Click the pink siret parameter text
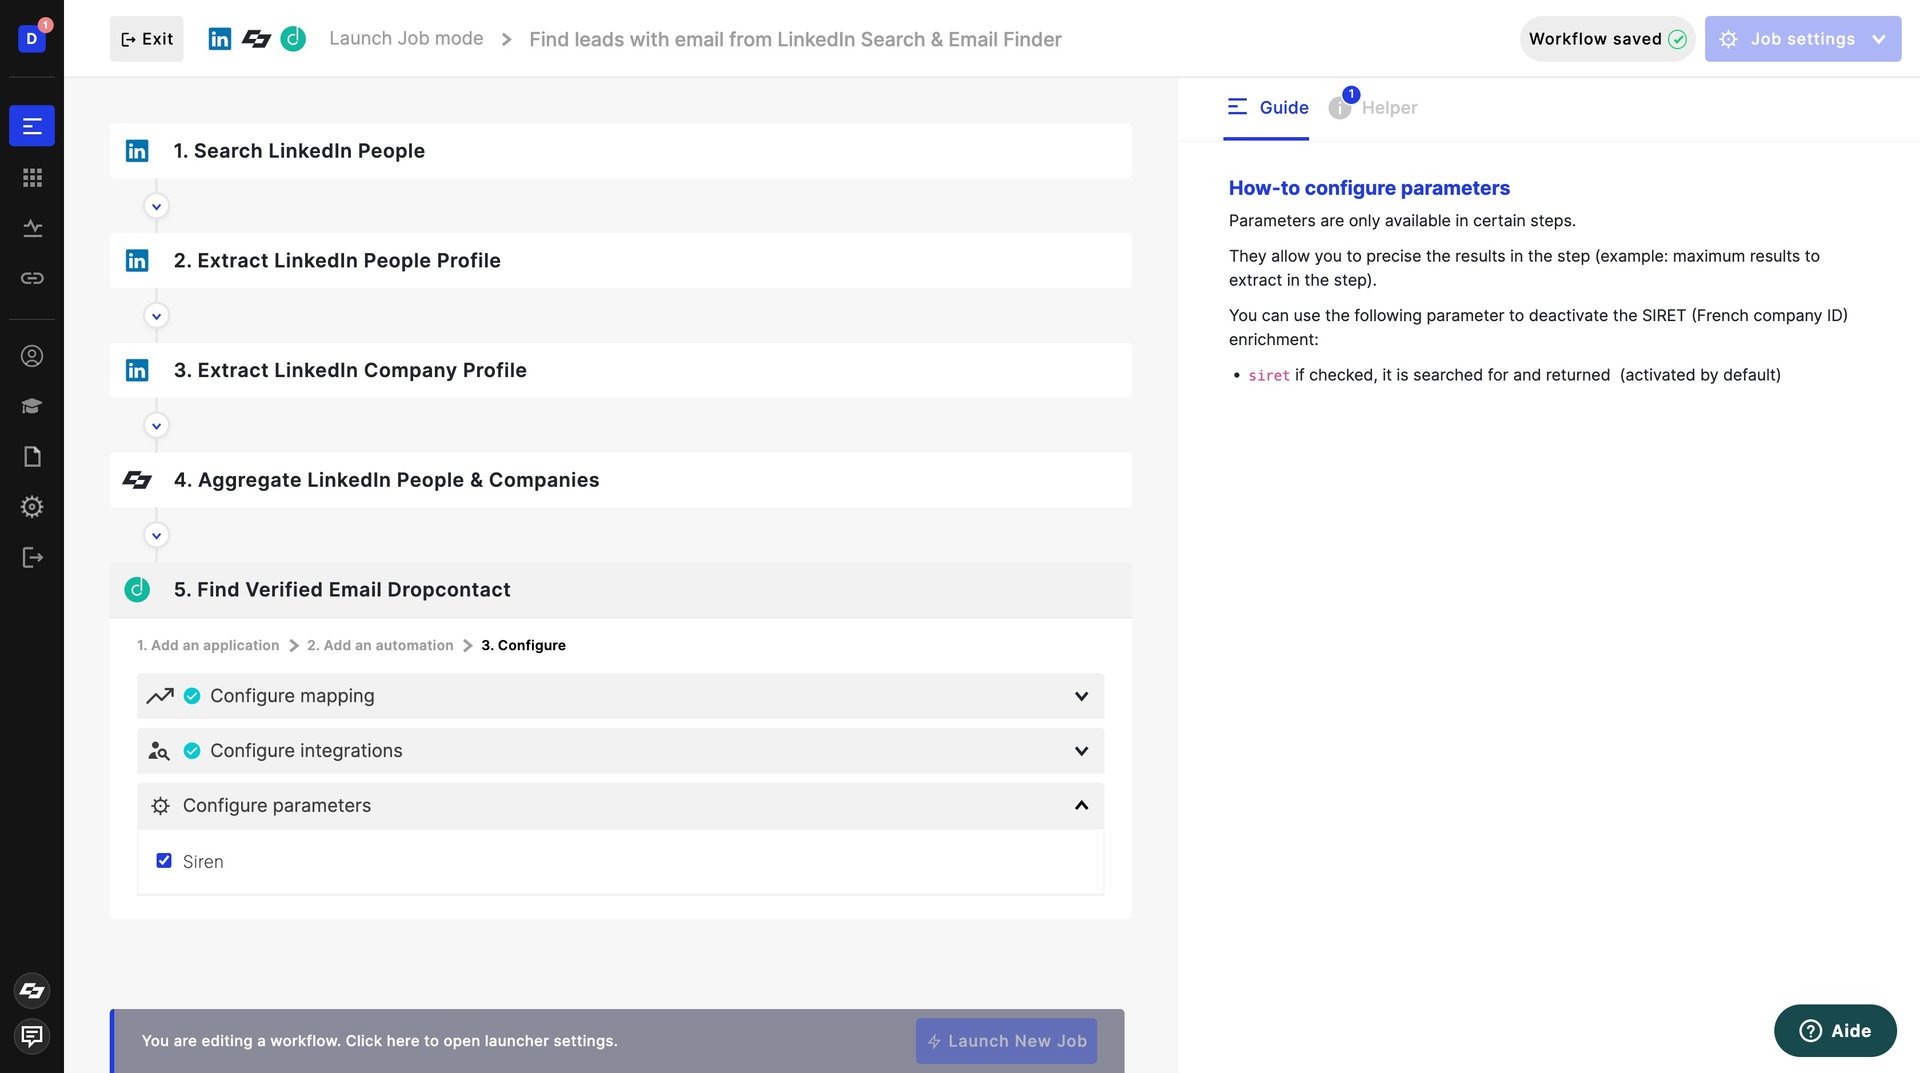Viewport: 1920px width, 1073px height. click(x=1269, y=376)
